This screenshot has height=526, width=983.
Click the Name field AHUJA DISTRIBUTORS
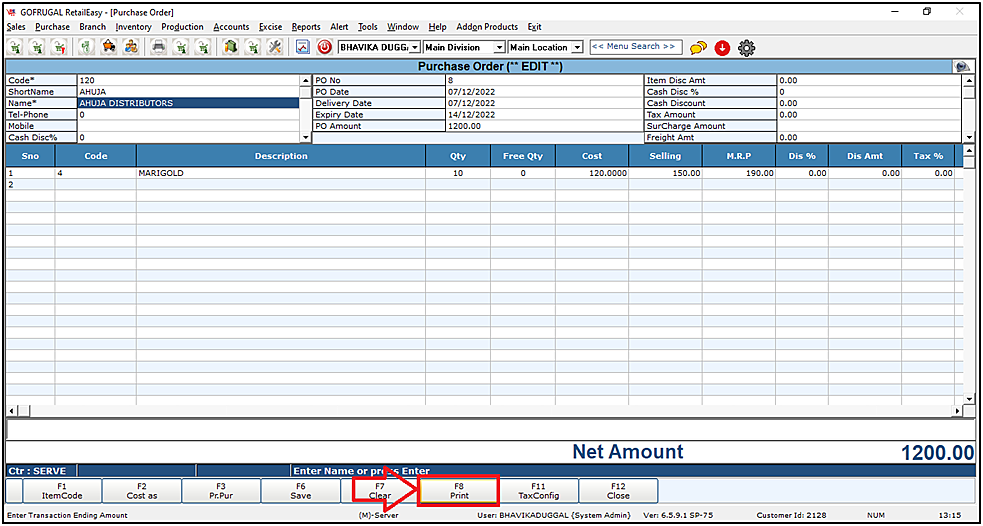pyautogui.click(x=188, y=103)
